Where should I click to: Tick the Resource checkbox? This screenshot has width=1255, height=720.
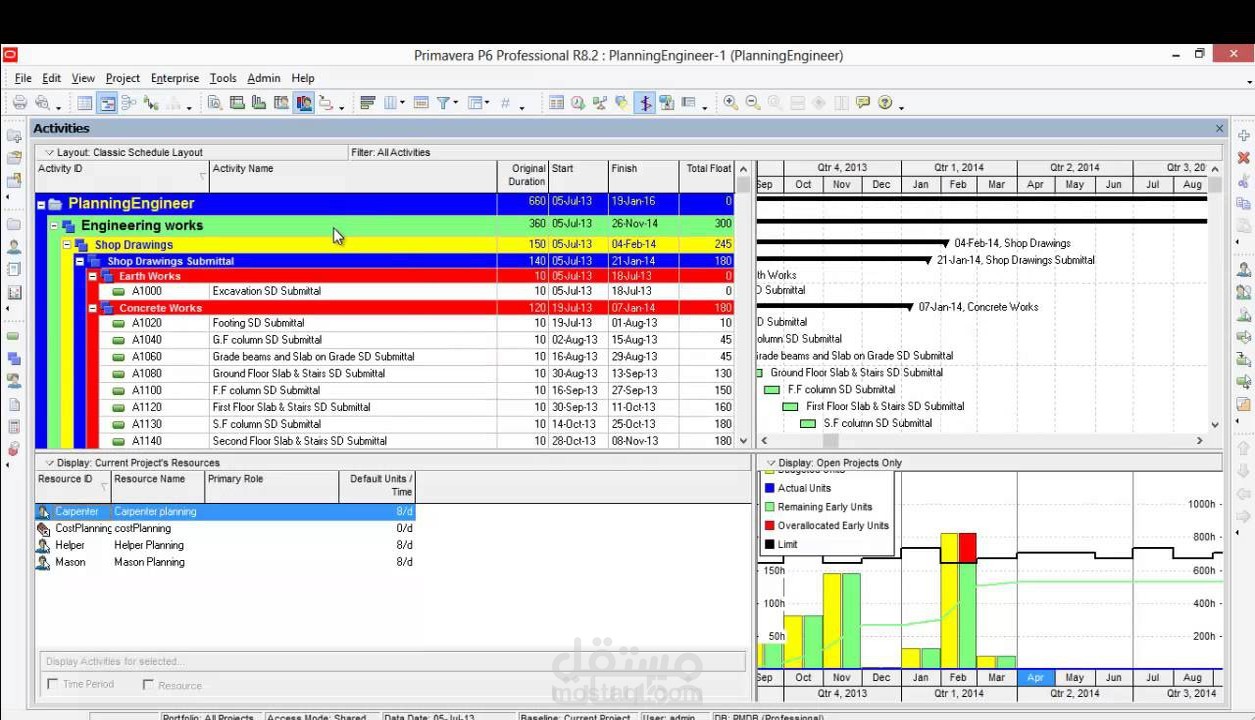click(x=148, y=685)
